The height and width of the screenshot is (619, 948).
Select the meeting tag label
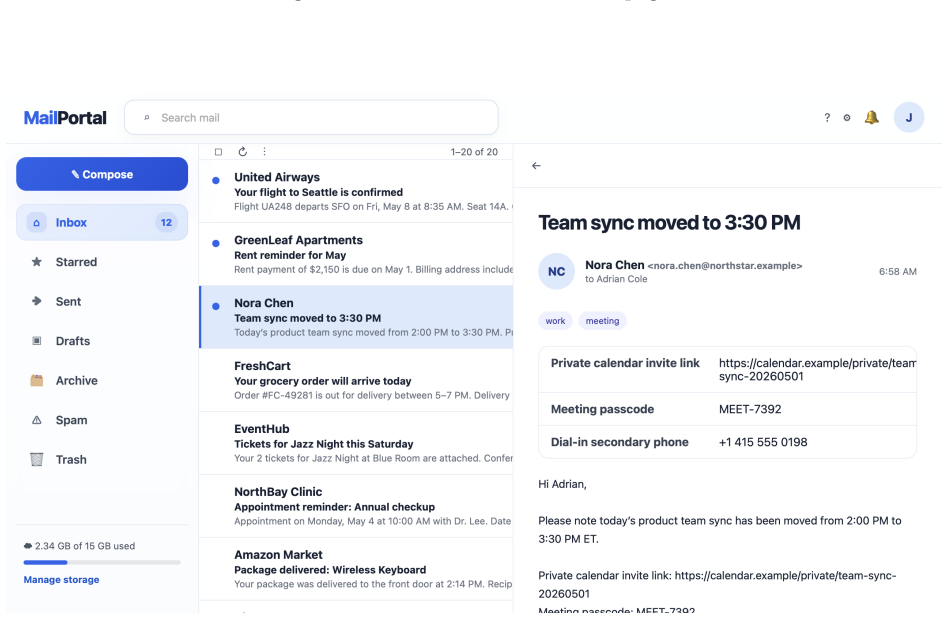[x=602, y=321]
